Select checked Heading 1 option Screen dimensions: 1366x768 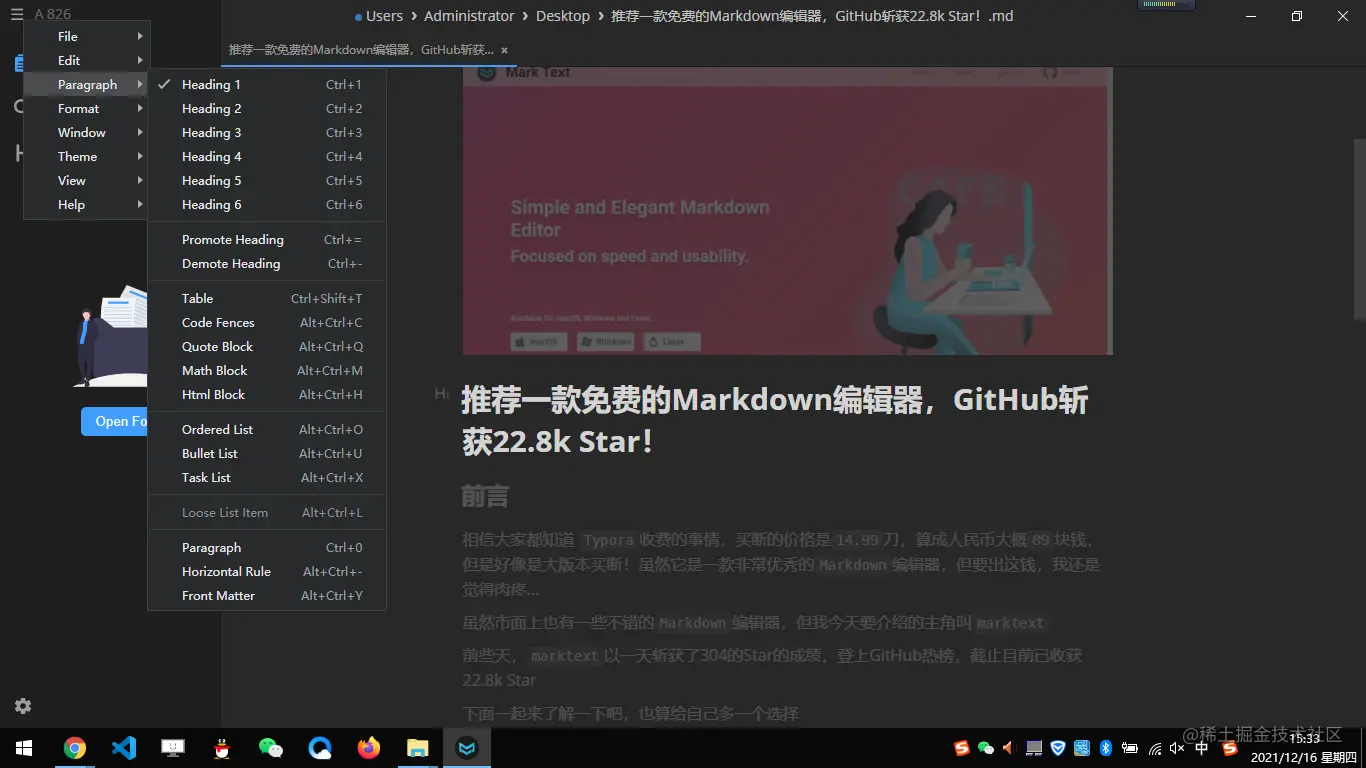point(267,85)
